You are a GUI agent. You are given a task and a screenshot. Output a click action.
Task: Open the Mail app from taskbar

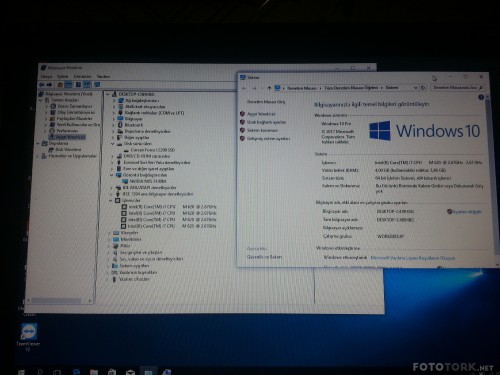(x=130, y=372)
